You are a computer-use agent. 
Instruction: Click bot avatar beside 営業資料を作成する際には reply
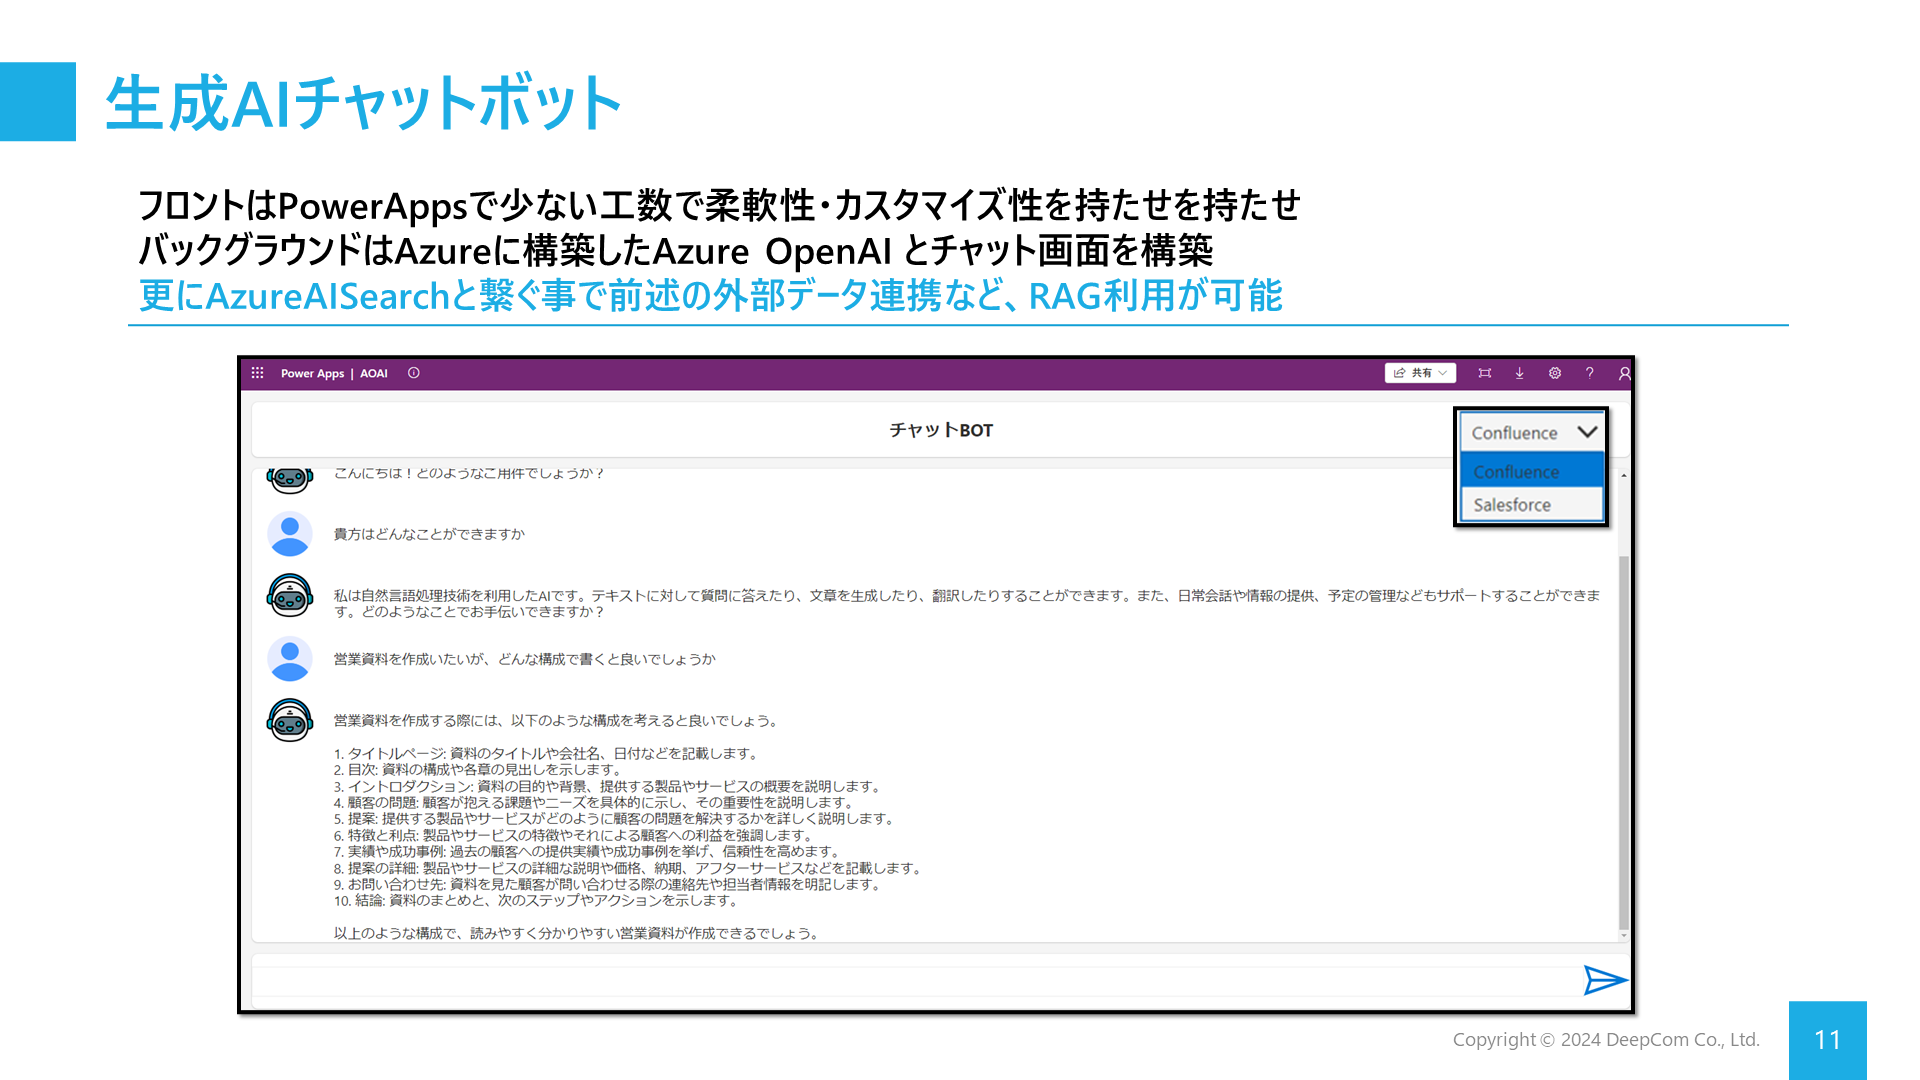click(290, 720)
